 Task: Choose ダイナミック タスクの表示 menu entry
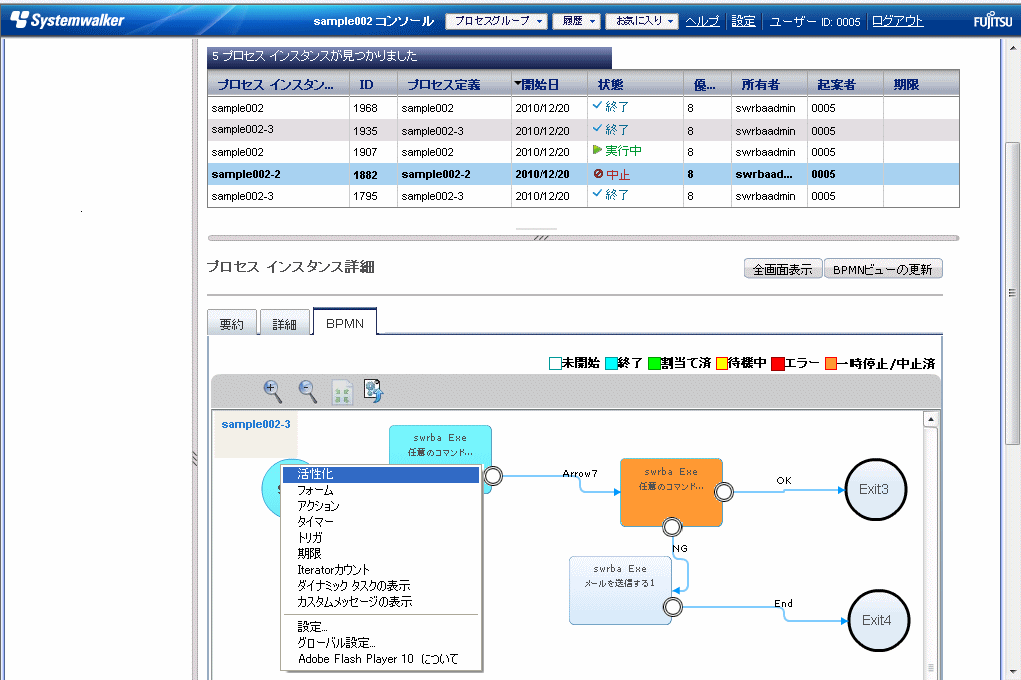(381, 586)
